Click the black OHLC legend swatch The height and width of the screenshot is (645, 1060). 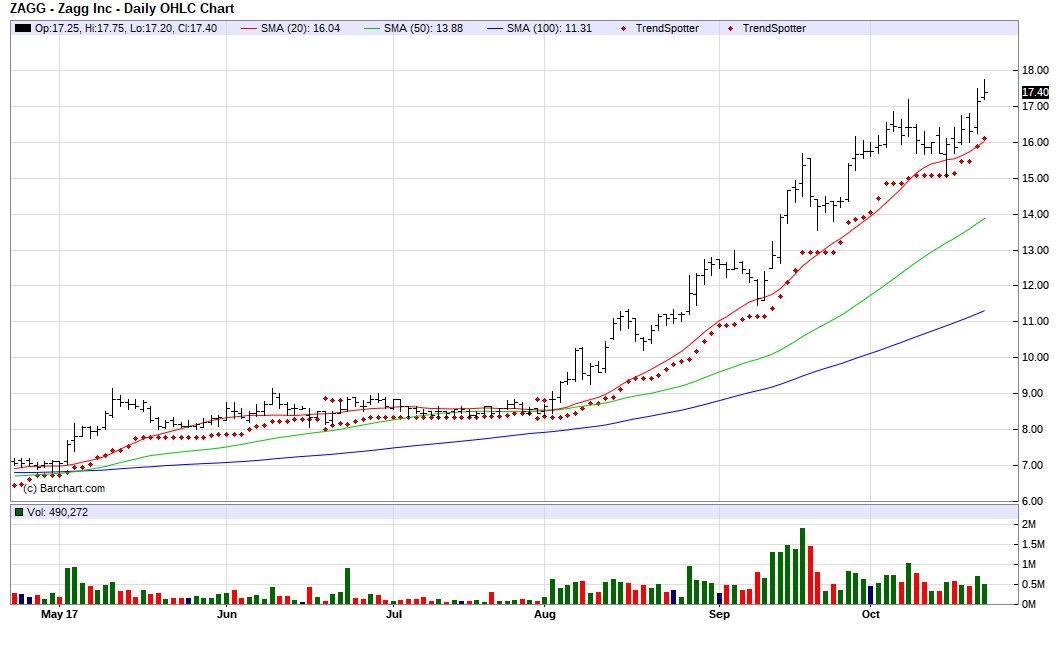pyautogui.click(x=22, y=28)
